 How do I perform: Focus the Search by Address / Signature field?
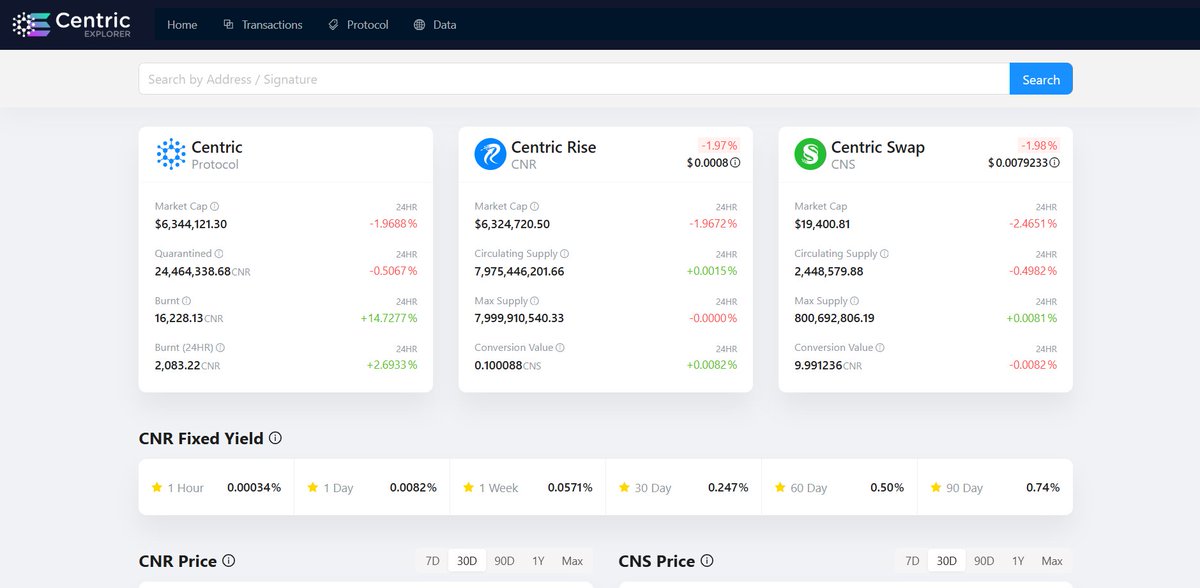574,79
